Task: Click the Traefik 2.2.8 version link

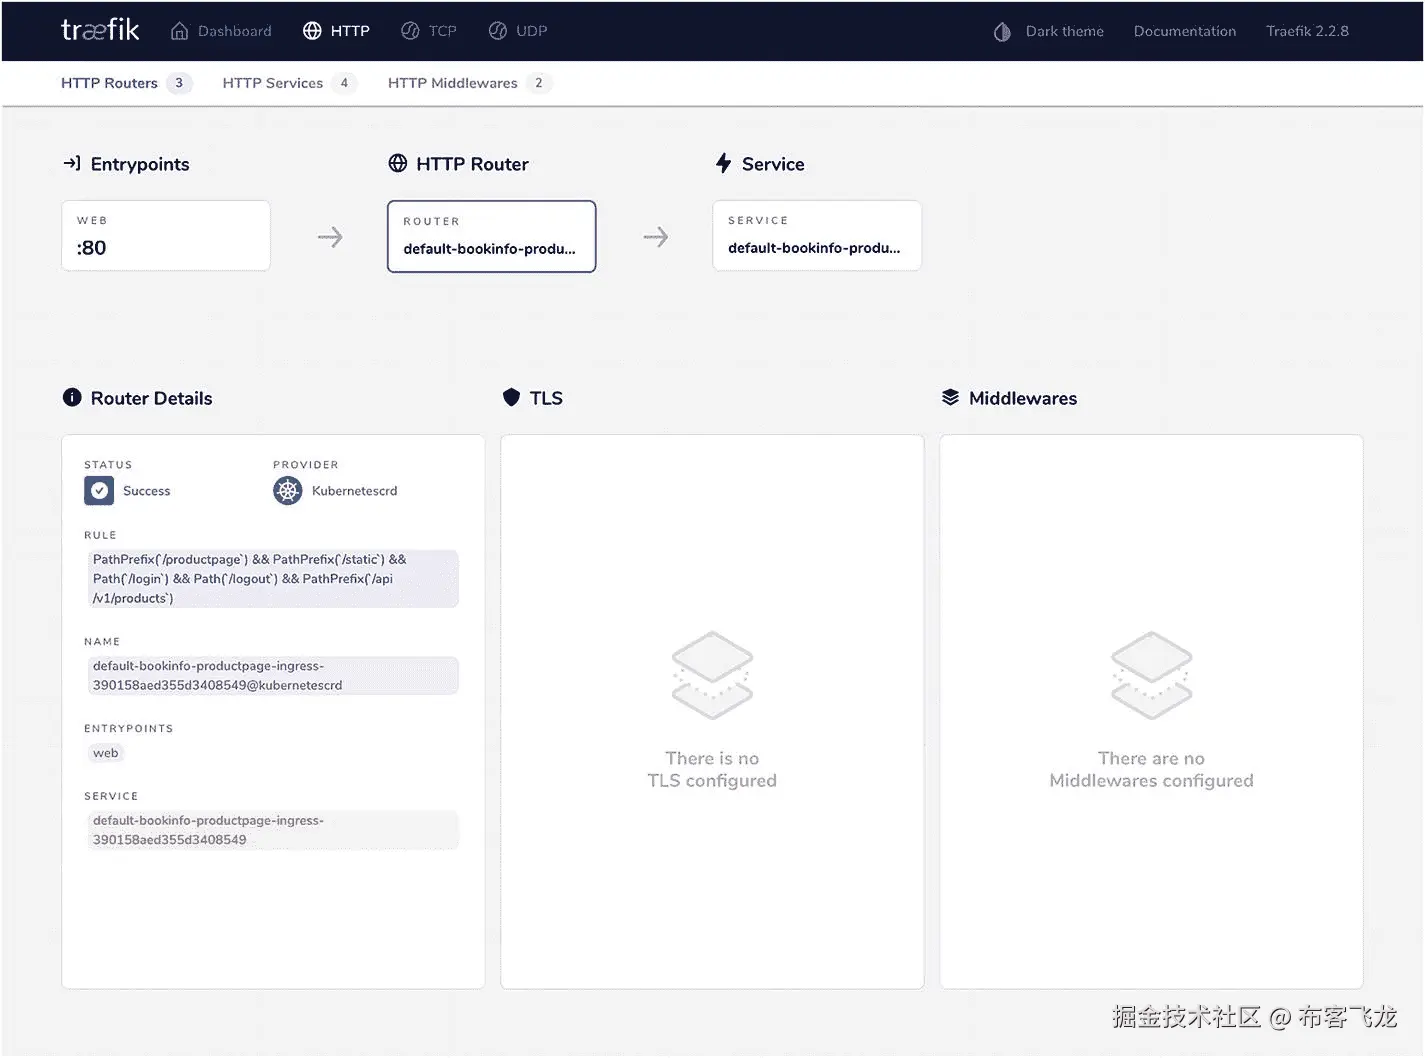Action: pos(1307,31)
